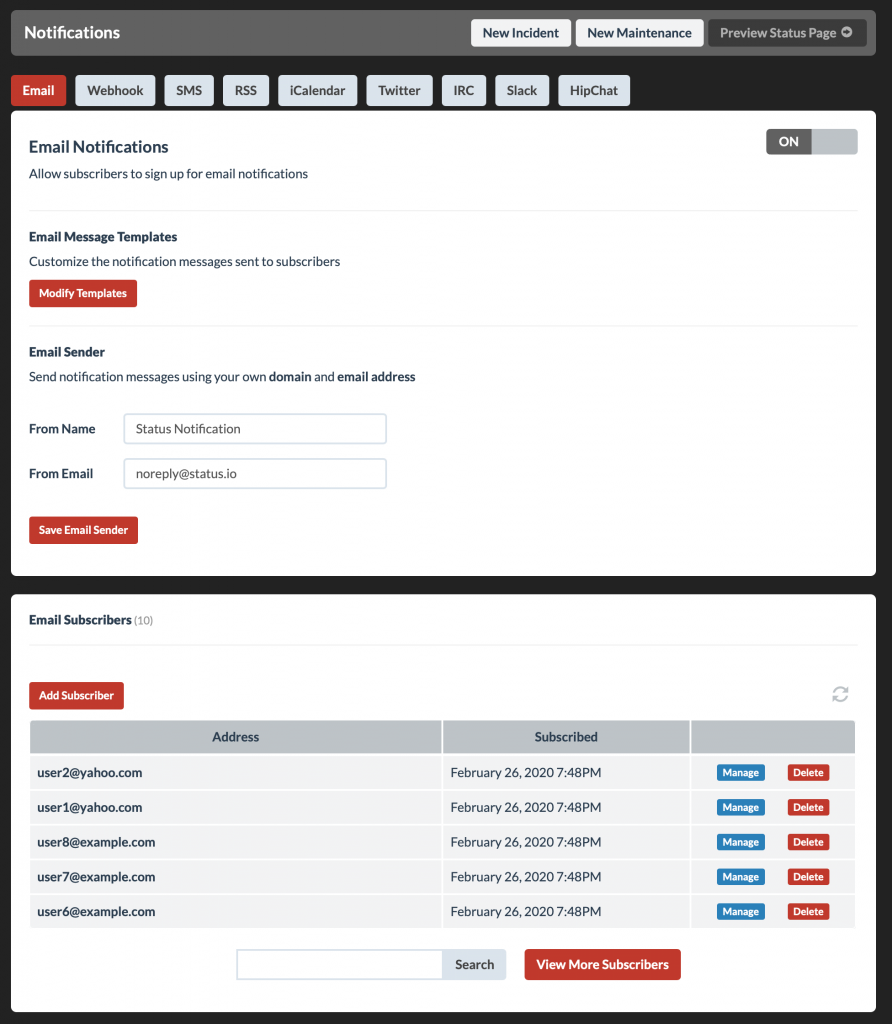Focus the From Name input field
This screenshot has height=1024, width=892.
coord(255,428)
